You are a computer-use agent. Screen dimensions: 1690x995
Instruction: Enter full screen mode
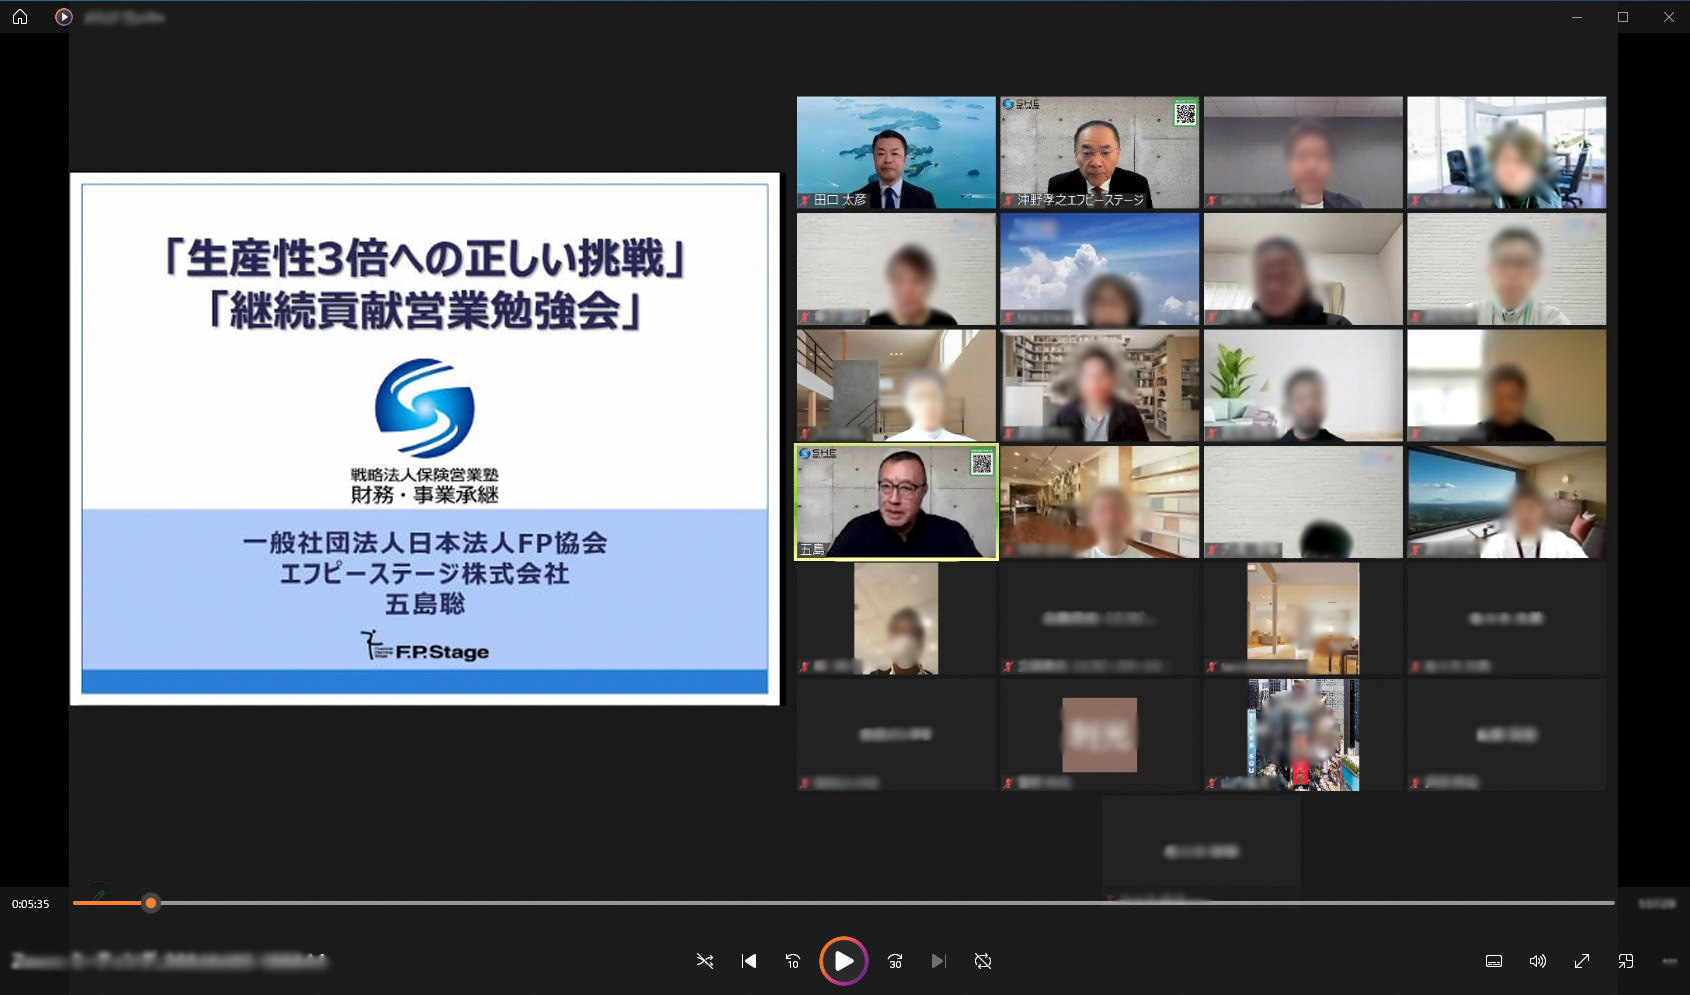pos(1582,961)
